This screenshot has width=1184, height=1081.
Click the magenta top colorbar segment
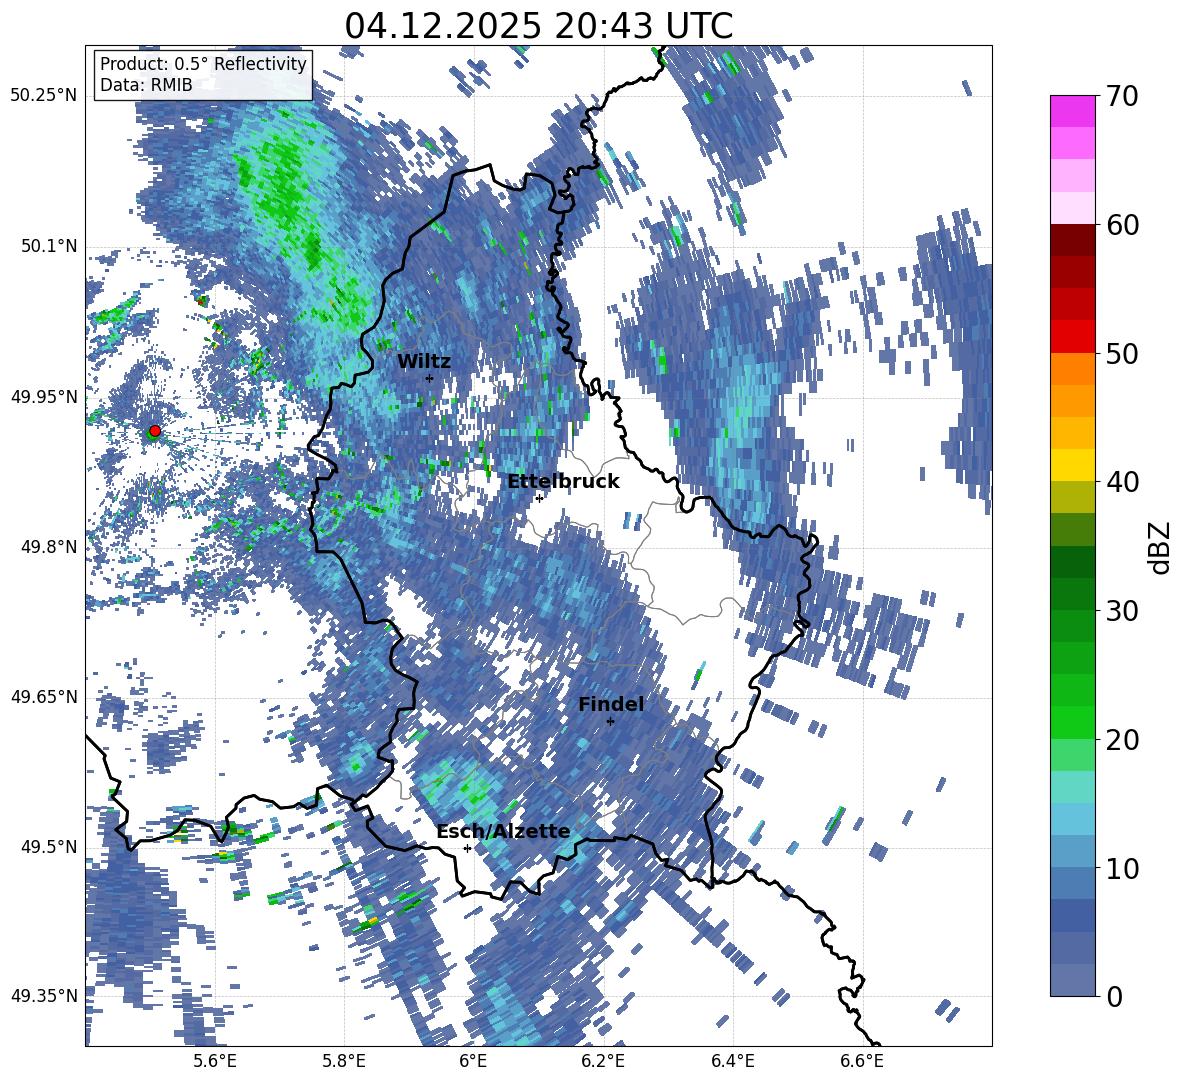tap(1072, 111)
